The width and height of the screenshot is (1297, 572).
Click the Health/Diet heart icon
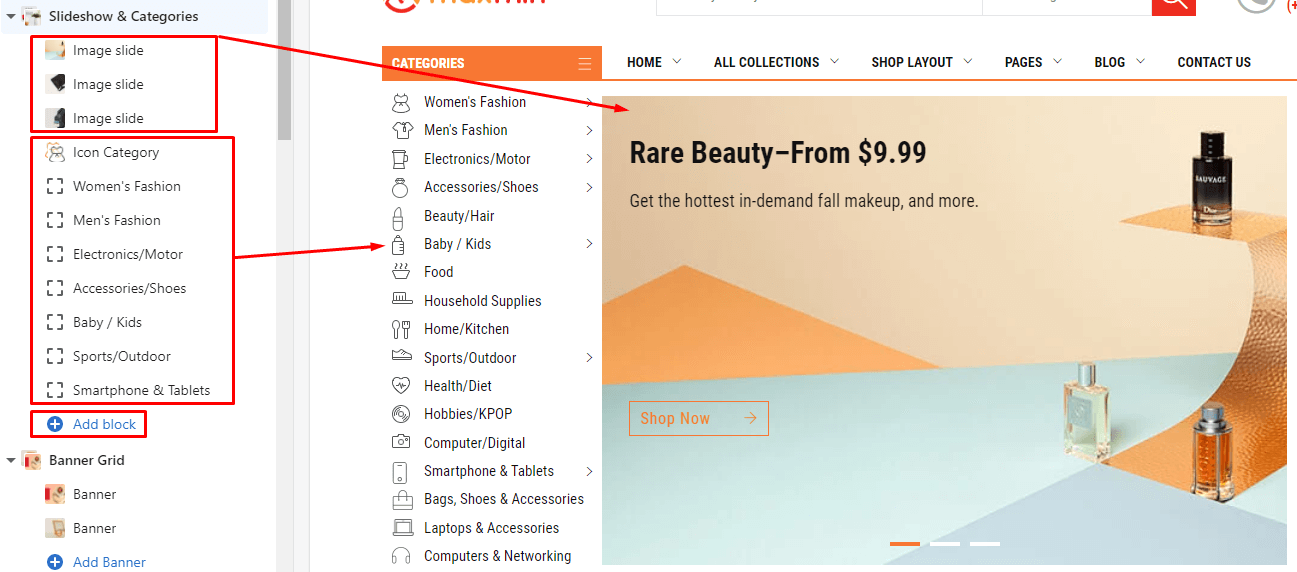pos(401,386)
